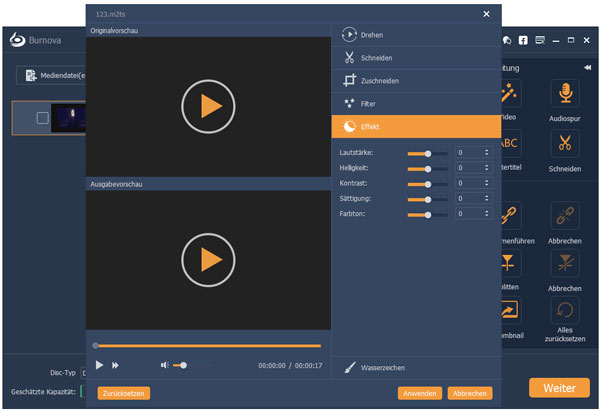Image resolution: width=600 pixels, height=412 pixels.
Task: Tick the checkbox next to the video thumbnail
Action: tap(42, 118)
